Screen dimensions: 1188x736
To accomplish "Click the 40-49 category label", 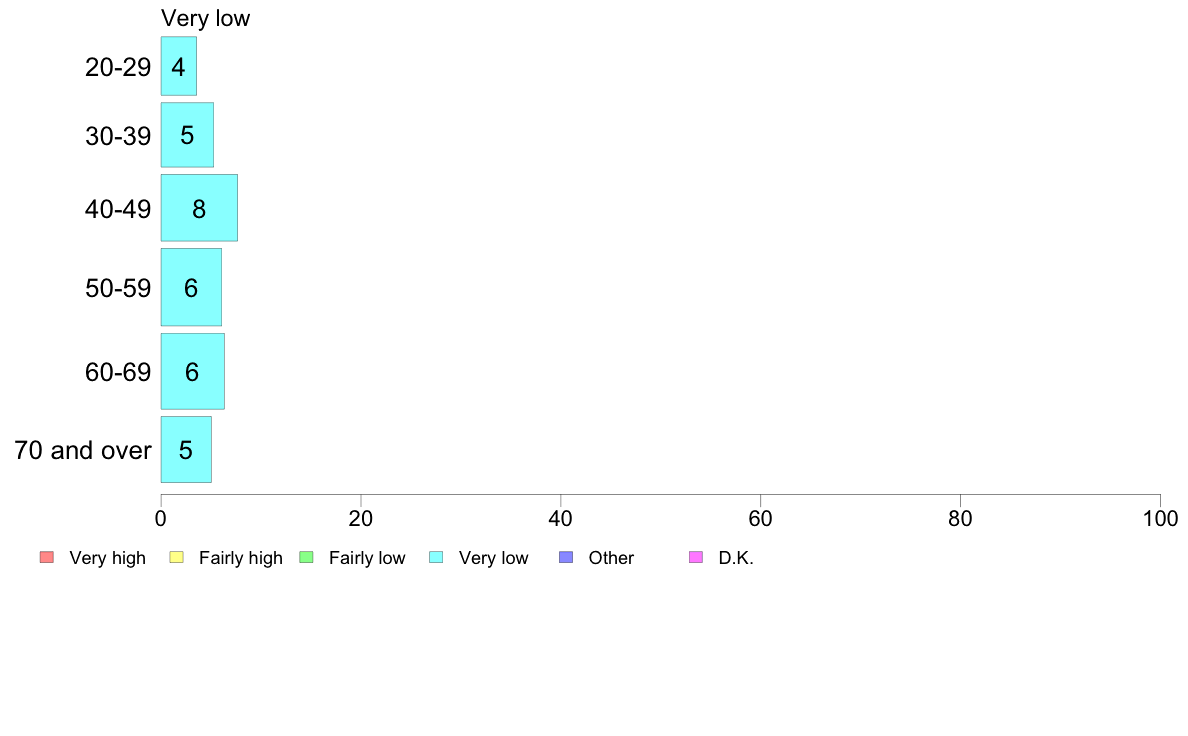I will click(118, 209).
